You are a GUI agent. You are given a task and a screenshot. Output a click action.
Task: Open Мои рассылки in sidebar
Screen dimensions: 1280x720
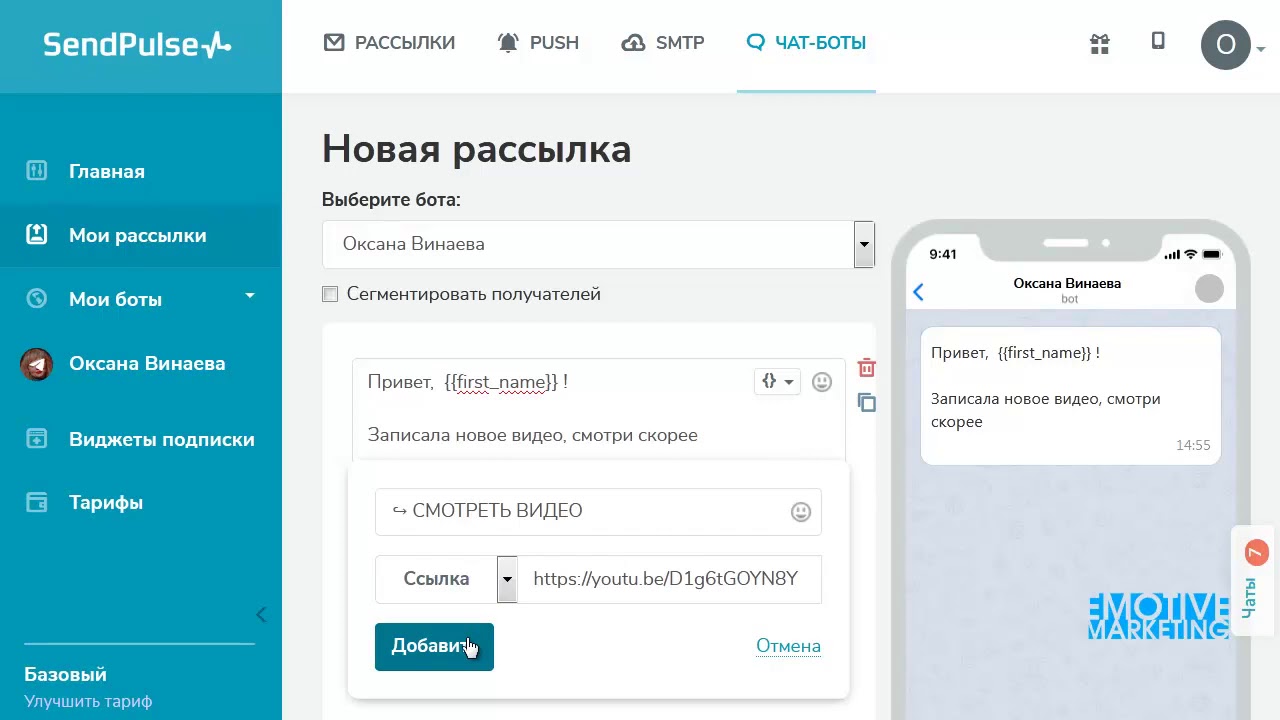pyautogui.click(x=138, y=235)
